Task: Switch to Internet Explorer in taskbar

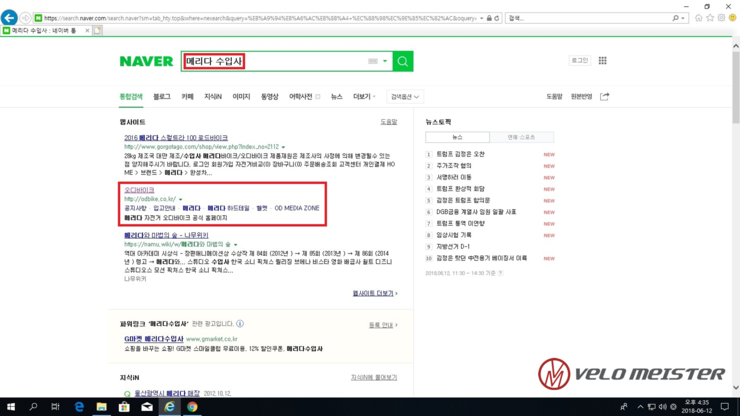Action: (x=169, y=407)
